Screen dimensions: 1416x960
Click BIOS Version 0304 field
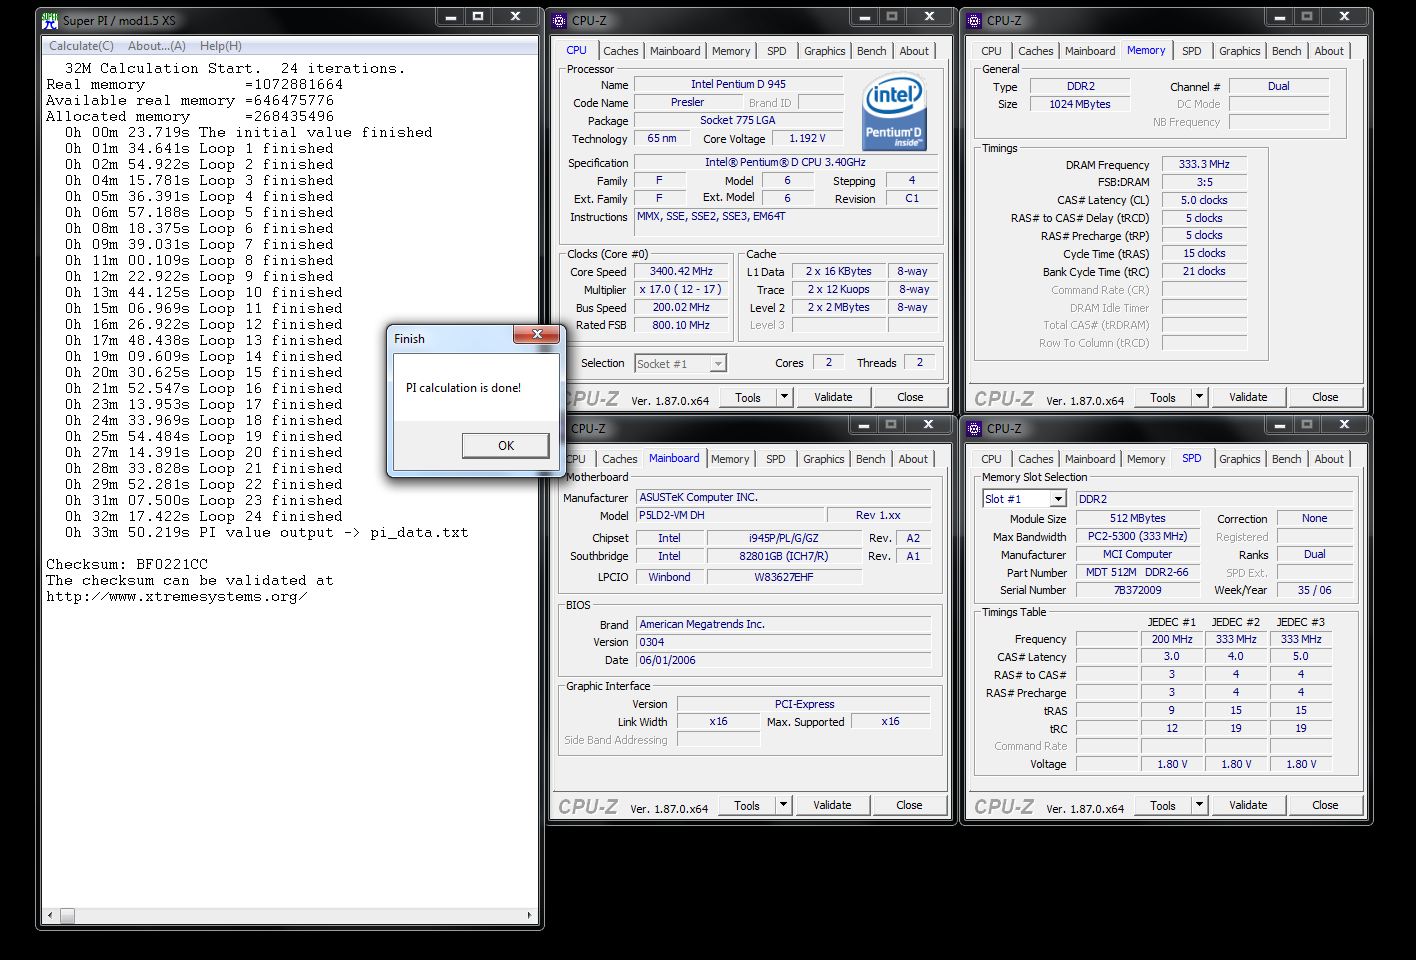[784, 642]
